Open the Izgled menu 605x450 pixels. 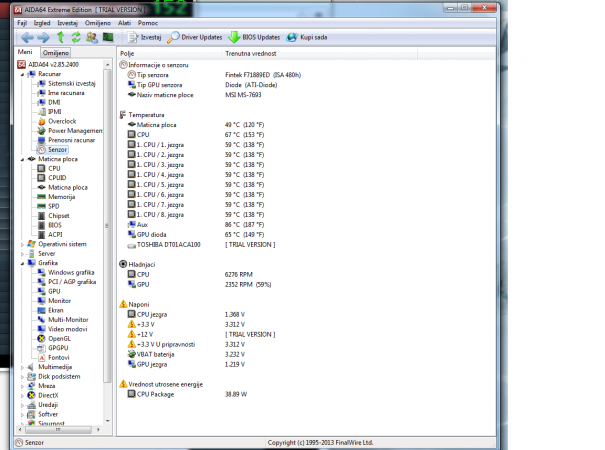click(42, 23)
